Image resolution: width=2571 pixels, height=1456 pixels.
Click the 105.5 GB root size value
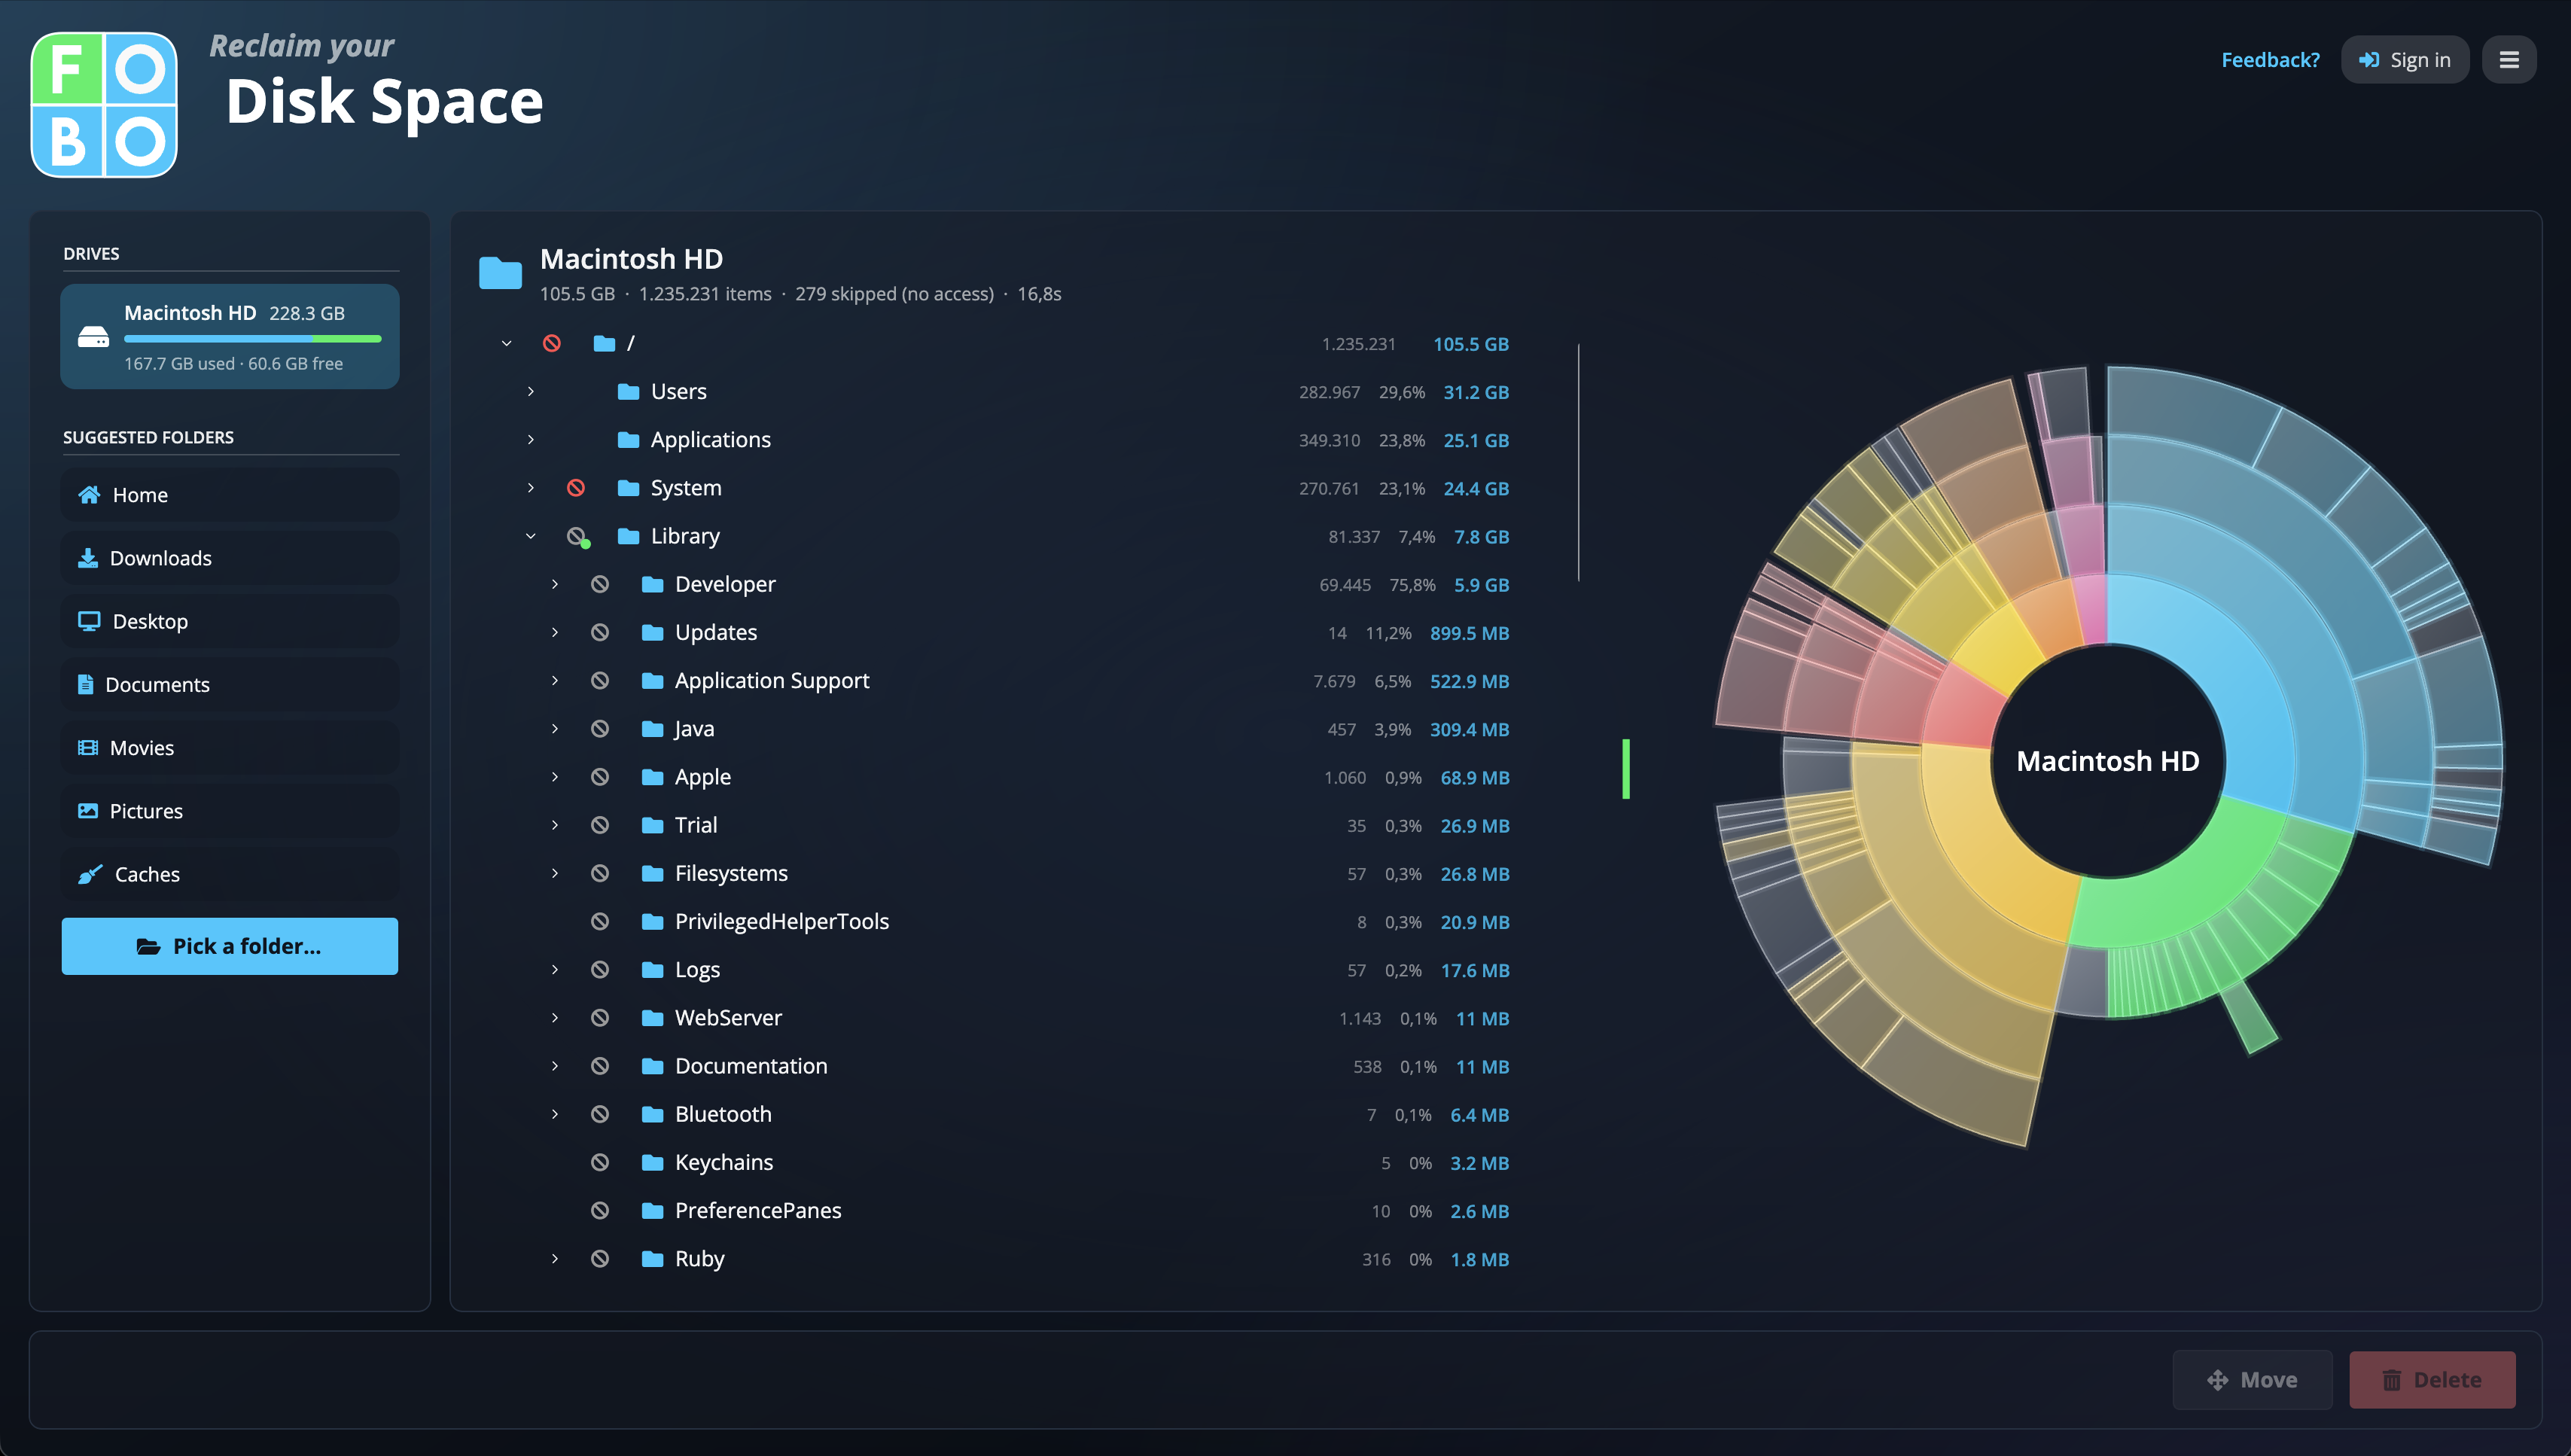(x=1470, y=344)
